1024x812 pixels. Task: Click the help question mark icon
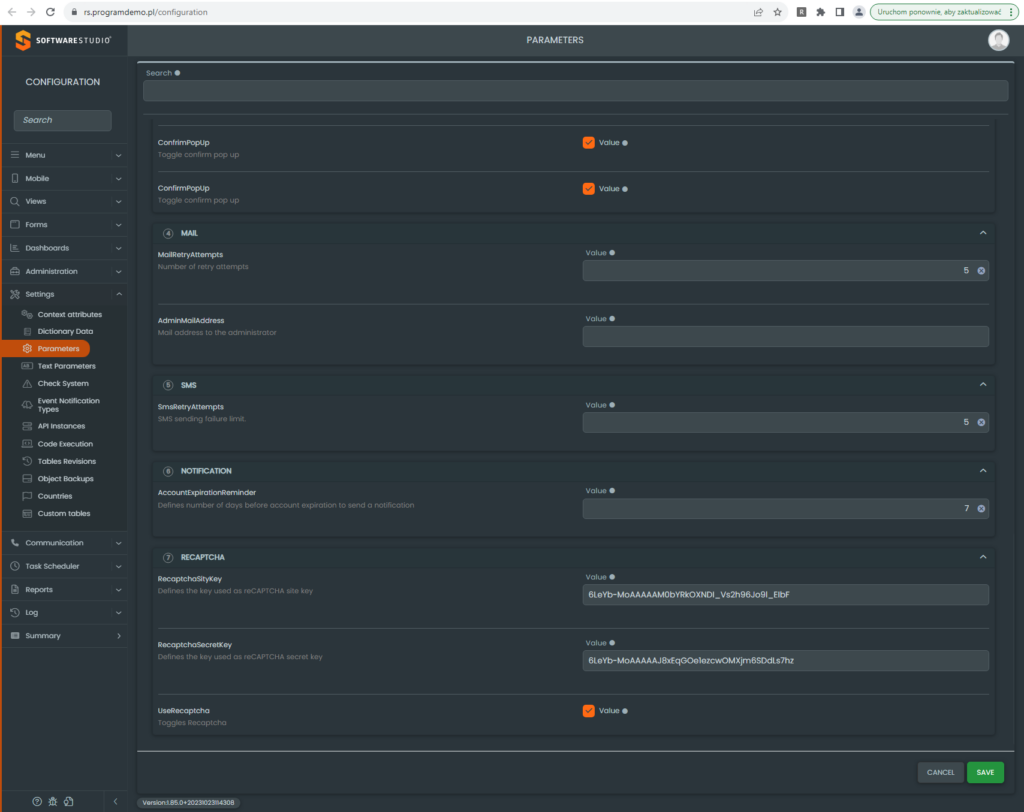tap(37, 801)
